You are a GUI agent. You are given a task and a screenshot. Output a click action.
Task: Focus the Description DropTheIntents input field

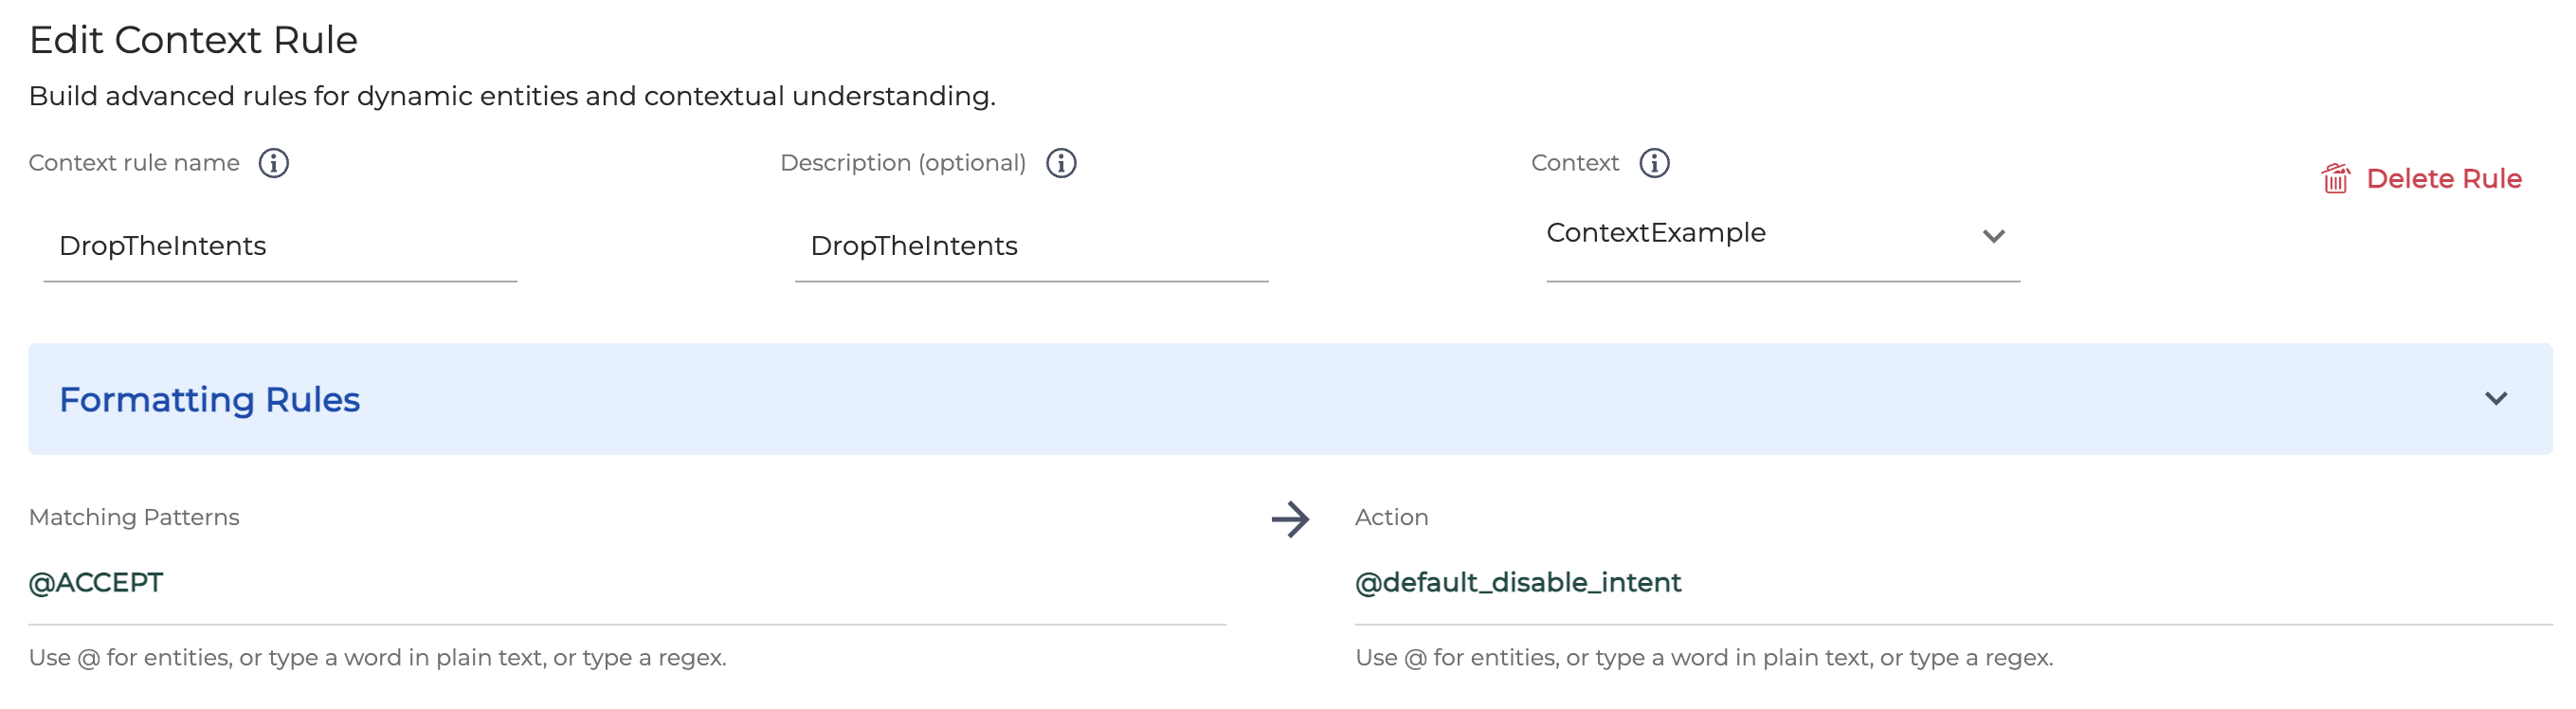1031,246
